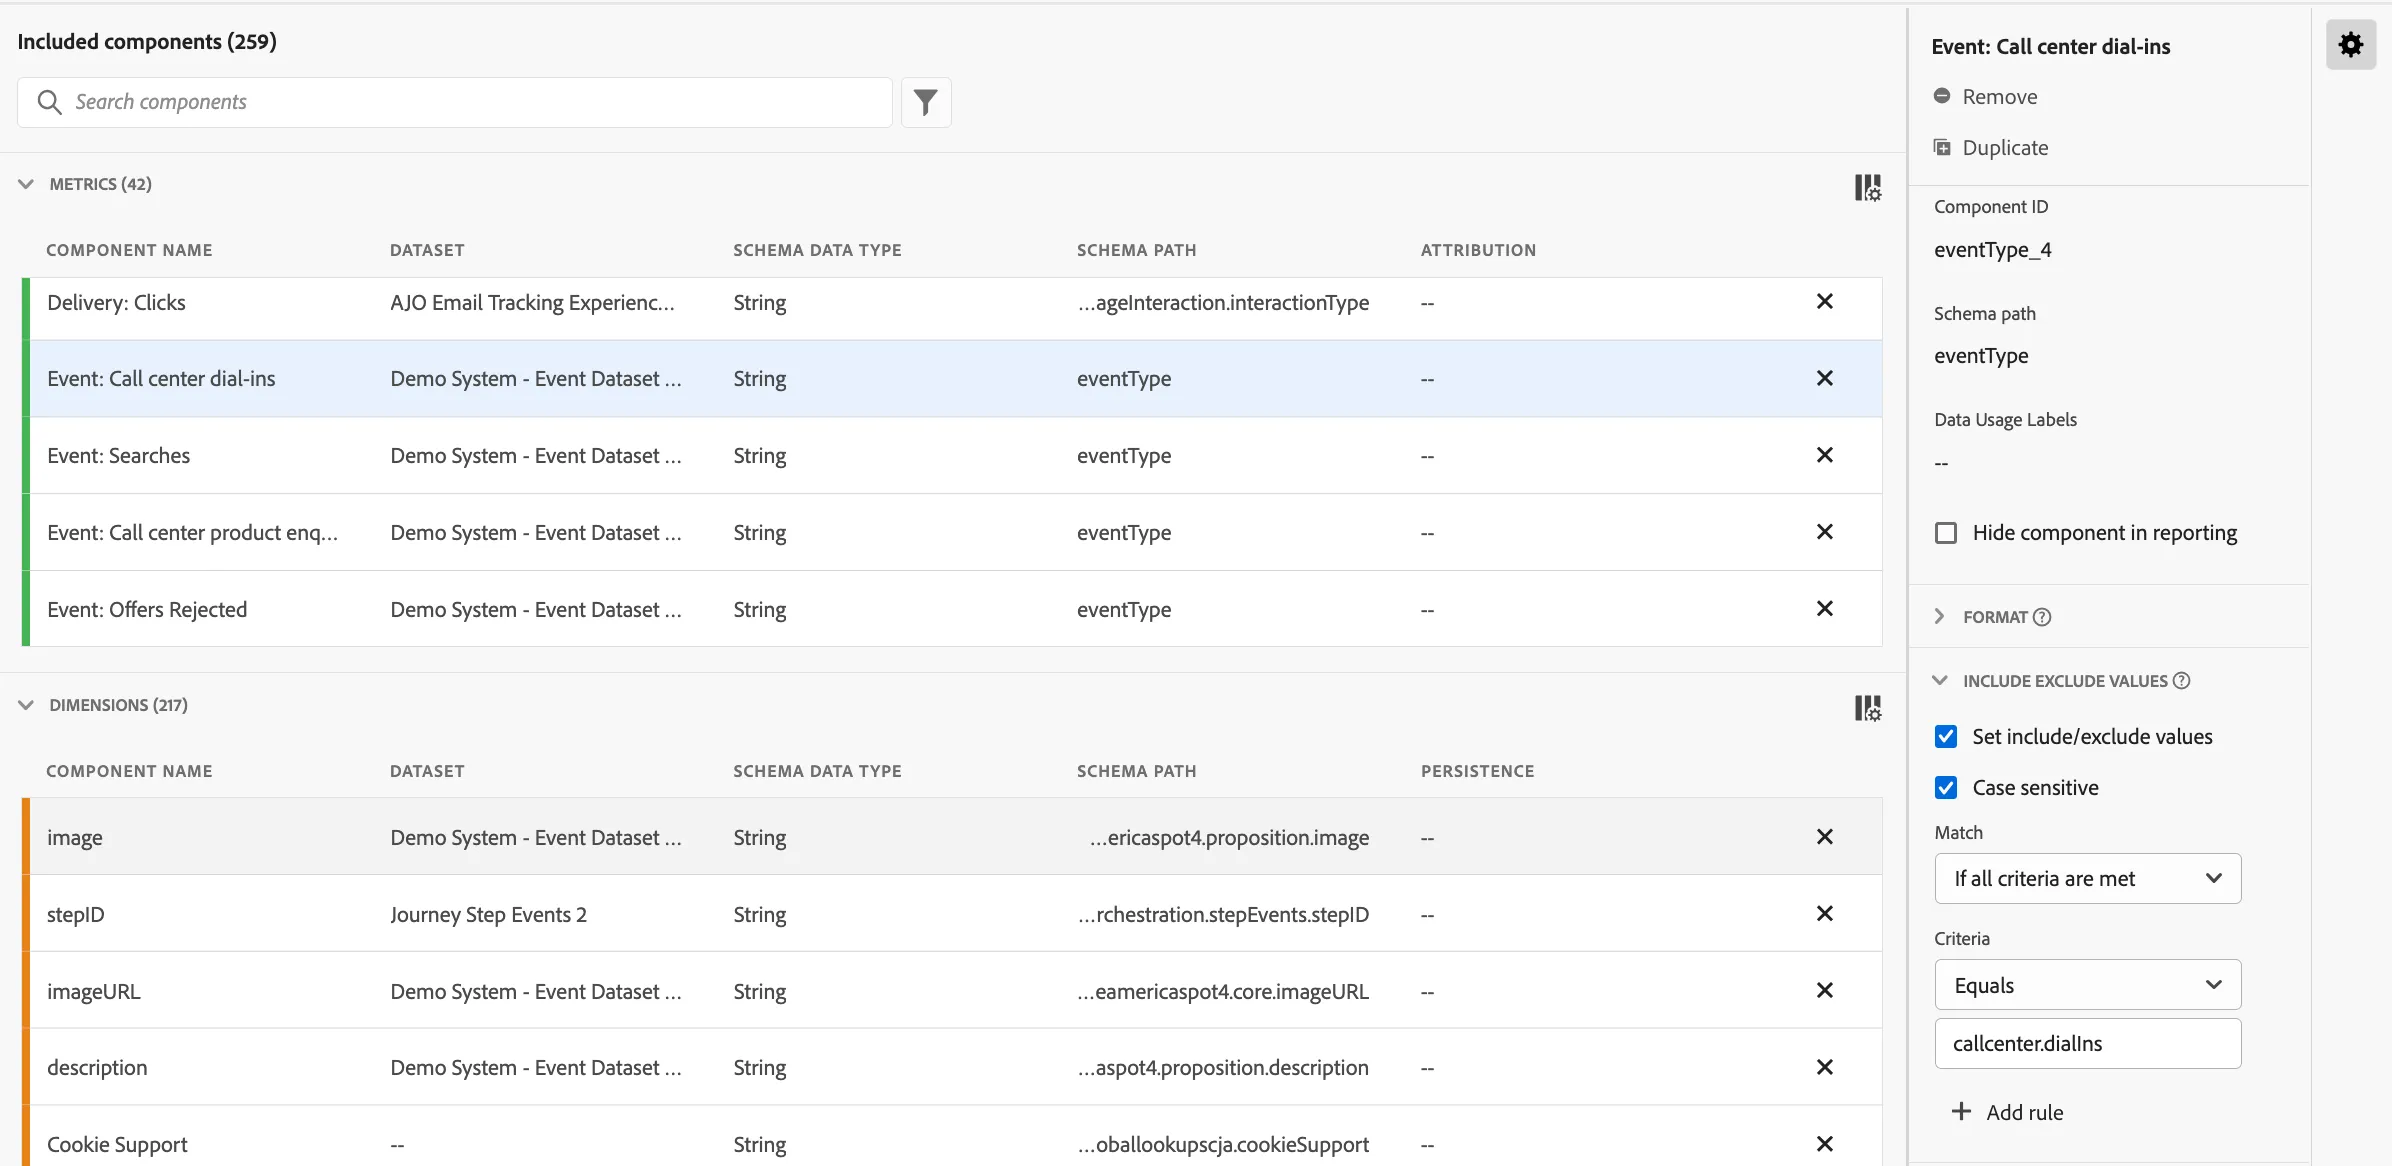
Task: Select the Event: Searches metric row
Action: click(x=952, y=456)
